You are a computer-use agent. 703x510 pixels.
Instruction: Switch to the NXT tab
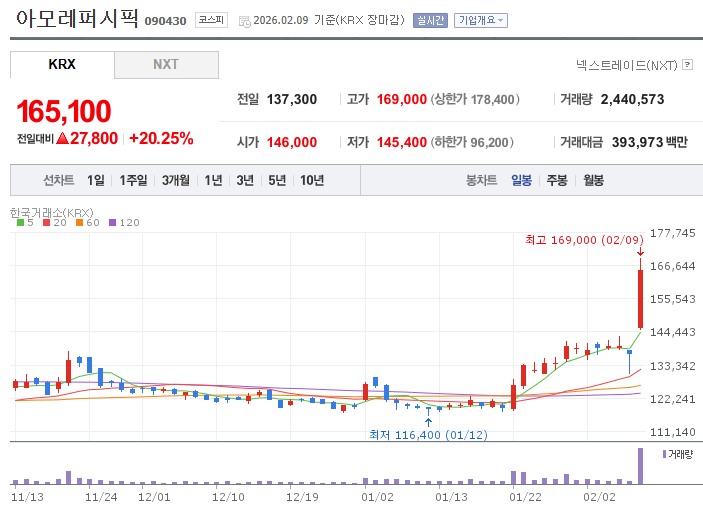(x=166, y=65)
